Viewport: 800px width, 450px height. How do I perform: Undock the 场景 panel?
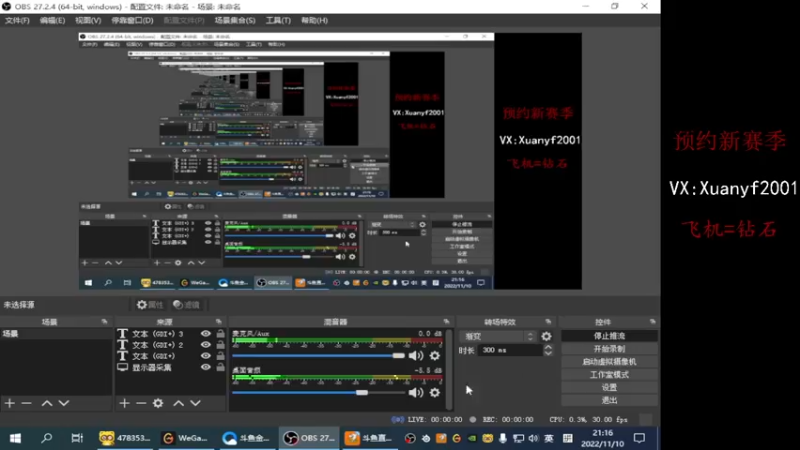tap(105, 321)
